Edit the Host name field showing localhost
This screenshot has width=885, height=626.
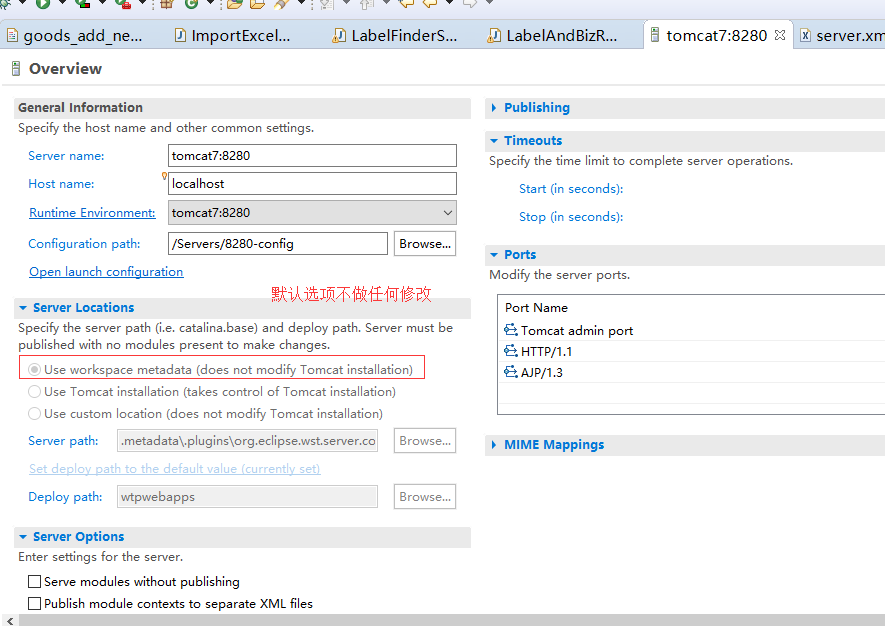(x=311, y=184)
